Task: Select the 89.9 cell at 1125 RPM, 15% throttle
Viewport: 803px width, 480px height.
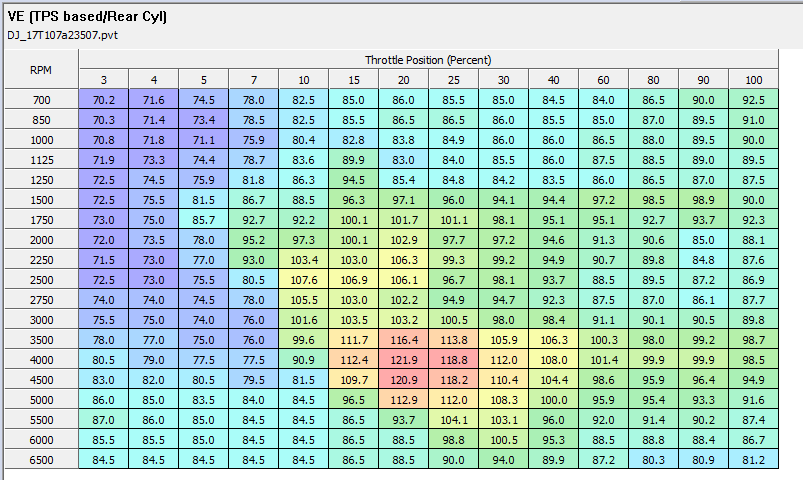Action: point(353,159)
